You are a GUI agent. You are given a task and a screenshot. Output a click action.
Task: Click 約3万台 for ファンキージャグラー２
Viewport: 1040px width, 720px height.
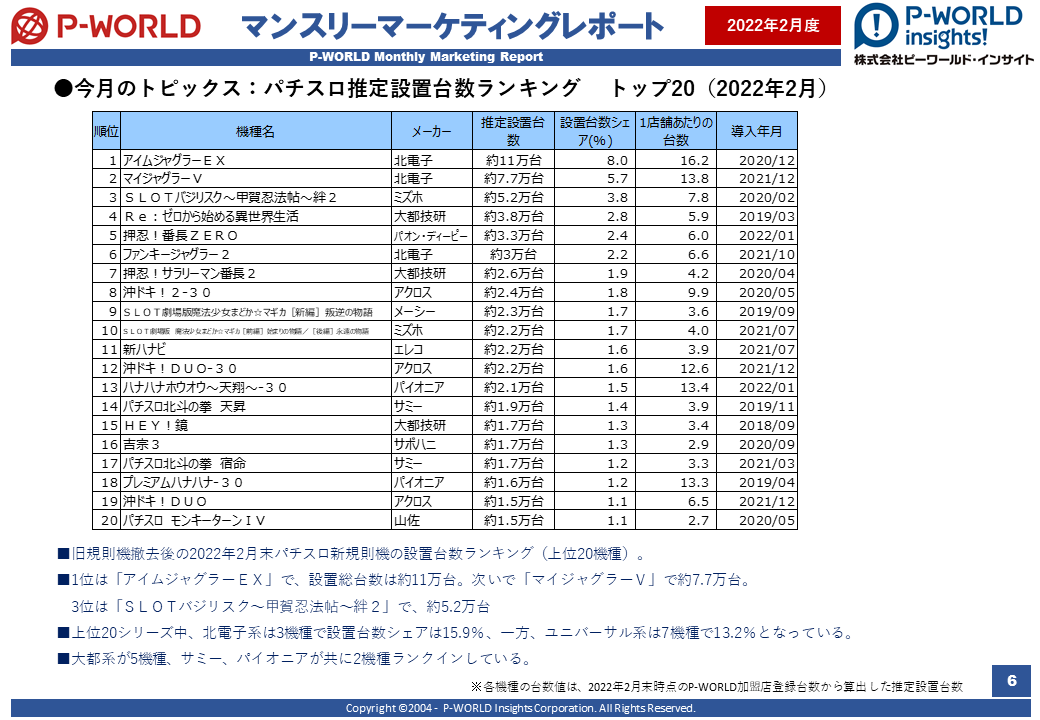pos(513,255)
